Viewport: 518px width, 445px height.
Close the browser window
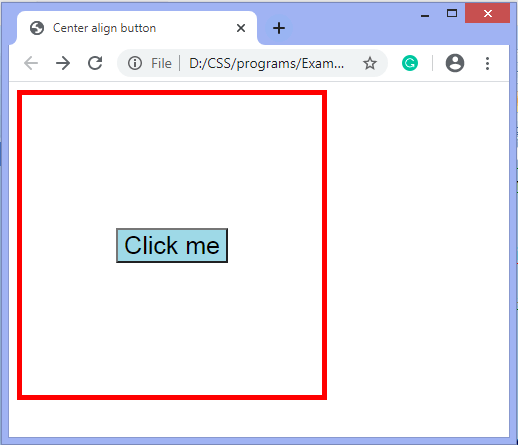tap(487, 13)
